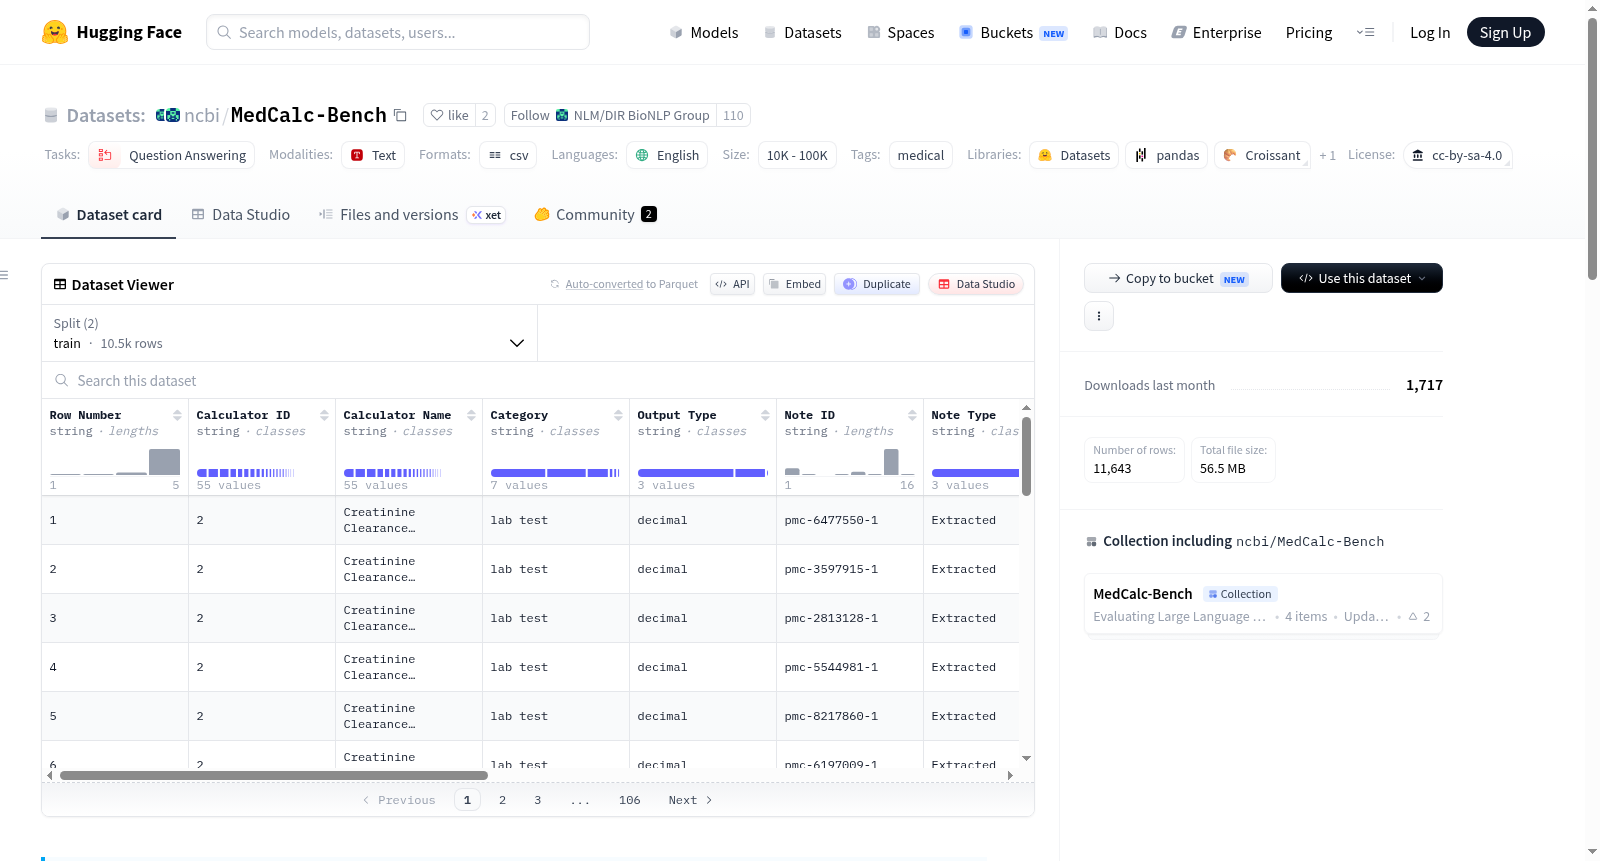Copy dataset name with the copy icon
The image size is (1600, 861).
(400, 115)
